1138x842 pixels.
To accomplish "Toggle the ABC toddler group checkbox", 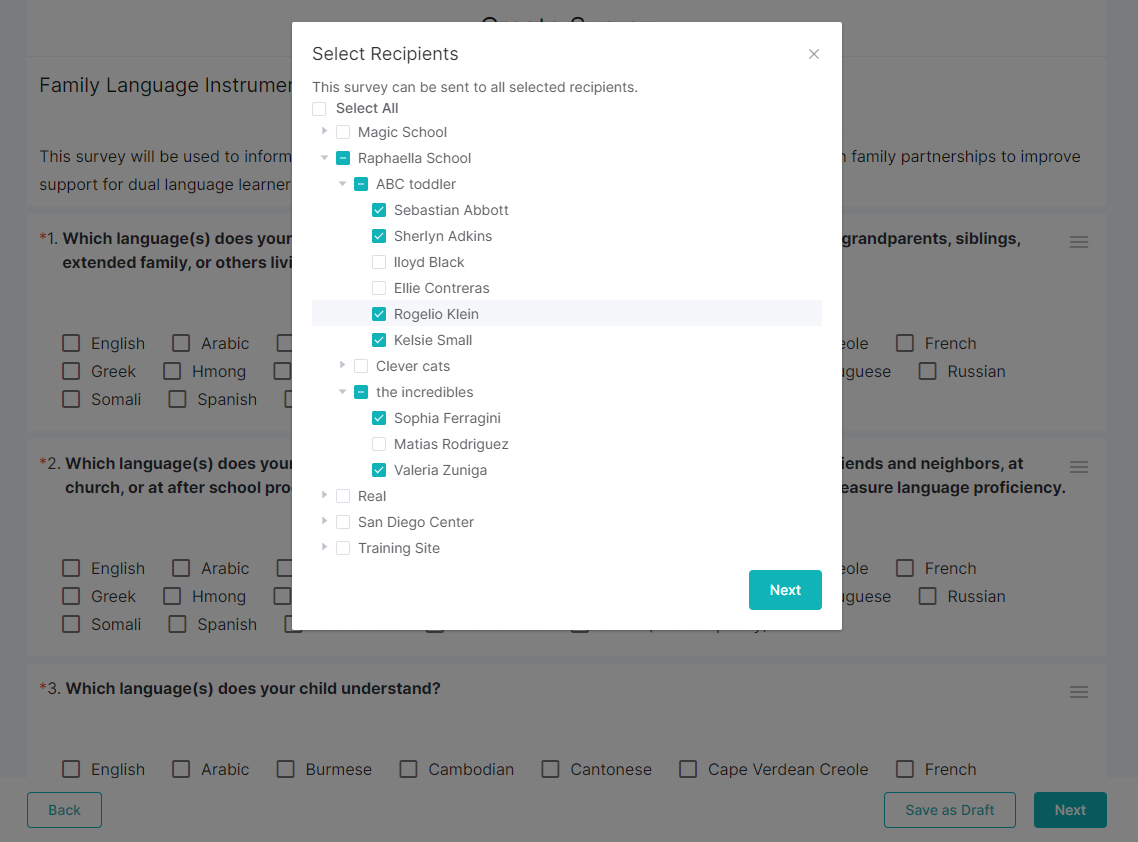I will (361, 185).
